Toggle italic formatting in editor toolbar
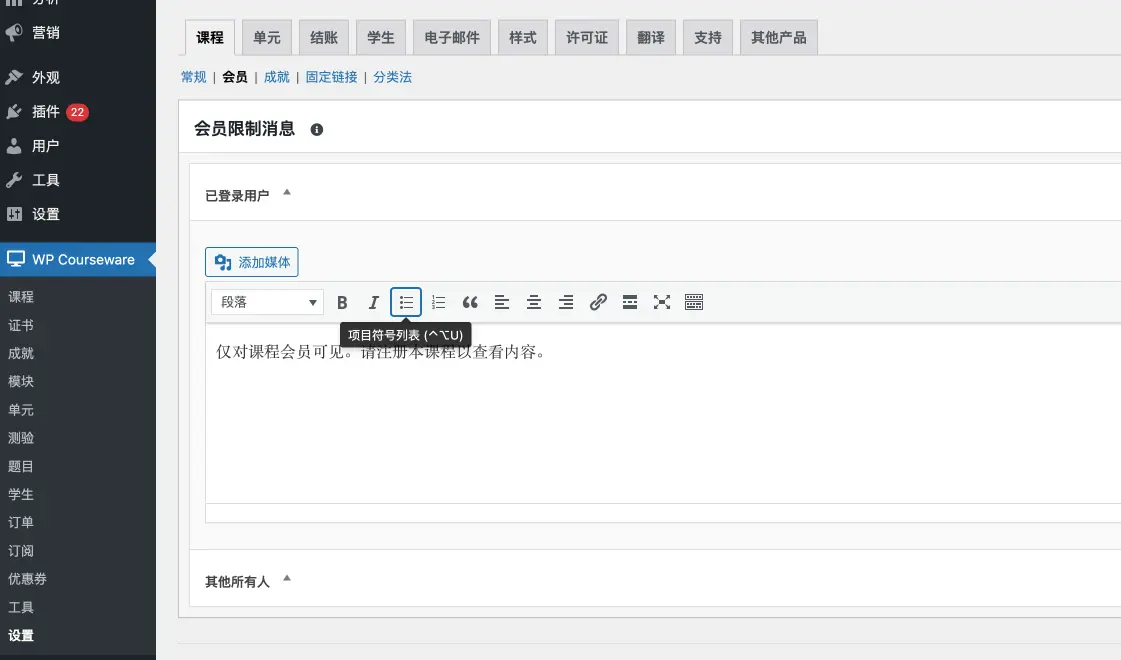This screenshot has height=660, width=1121. [373, 302]
